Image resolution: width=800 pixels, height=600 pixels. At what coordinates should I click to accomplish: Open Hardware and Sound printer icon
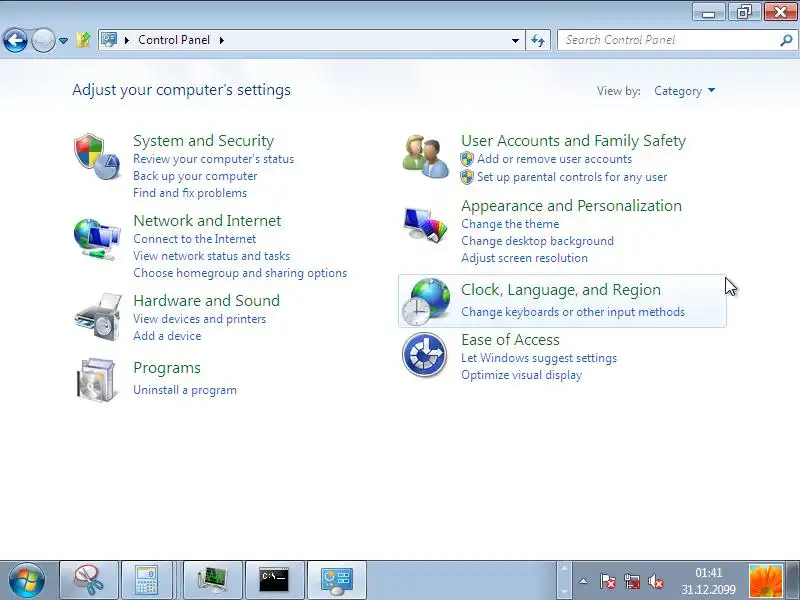coord(98,317)
